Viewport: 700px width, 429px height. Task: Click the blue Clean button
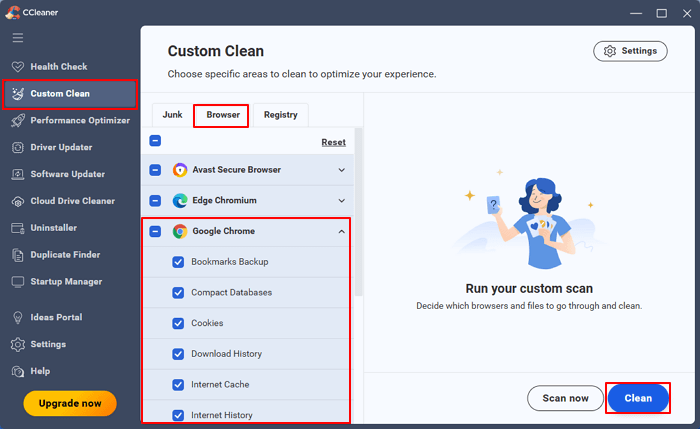638,398
